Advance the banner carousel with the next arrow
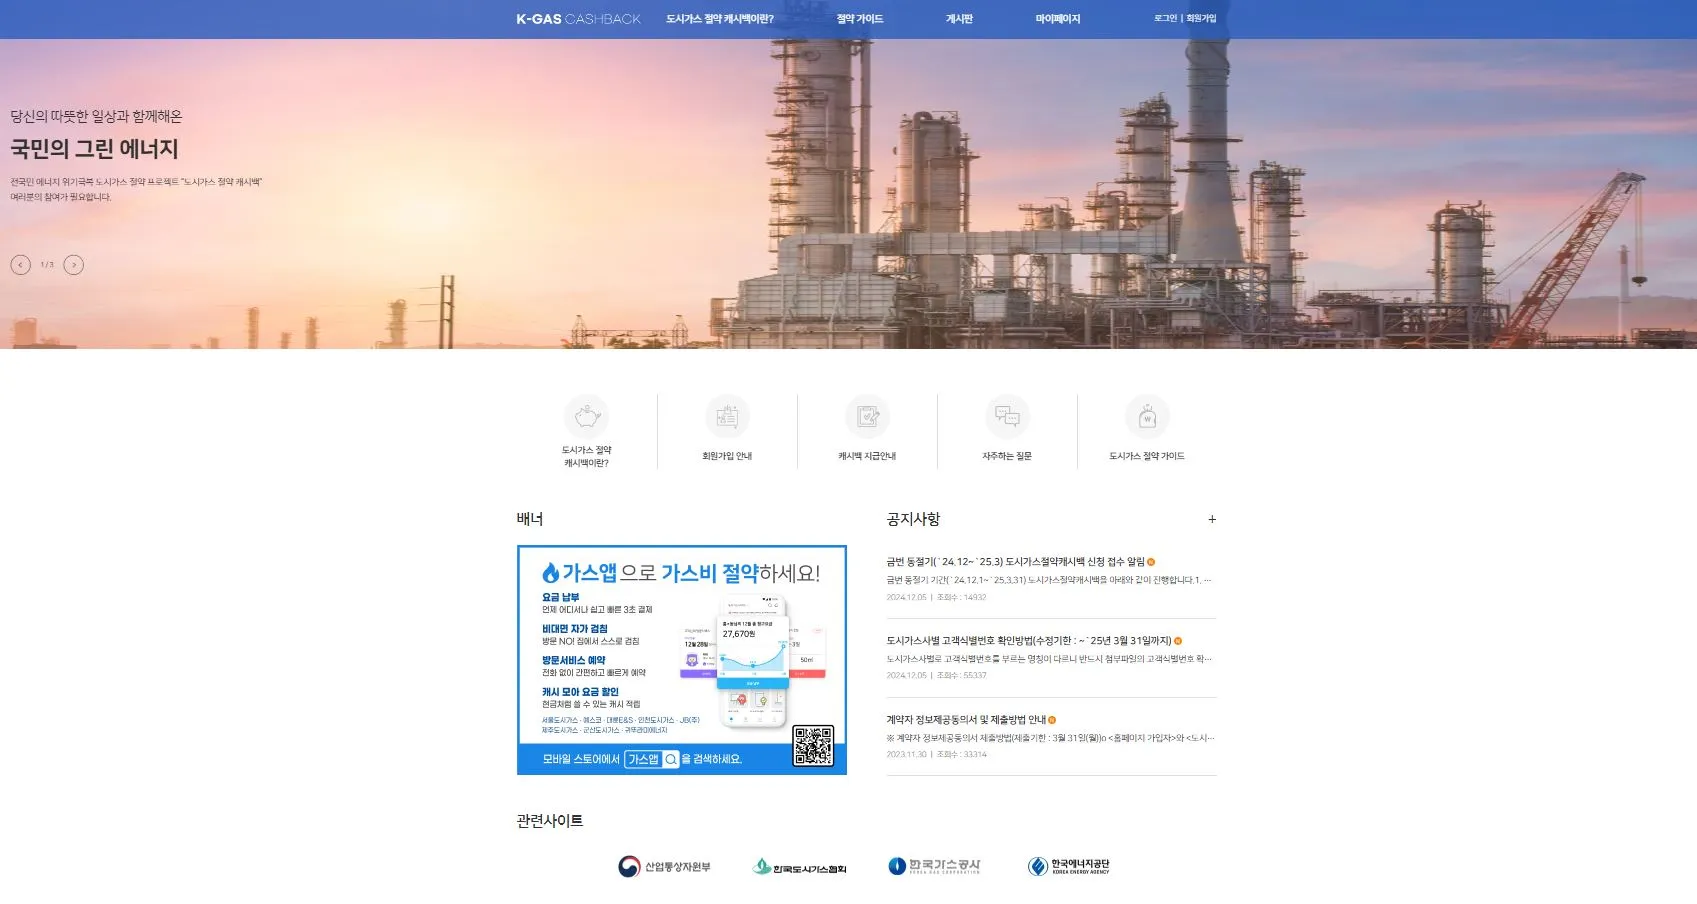The height and width of the screenshot is (904, 1697). click(x=73, y=264)
